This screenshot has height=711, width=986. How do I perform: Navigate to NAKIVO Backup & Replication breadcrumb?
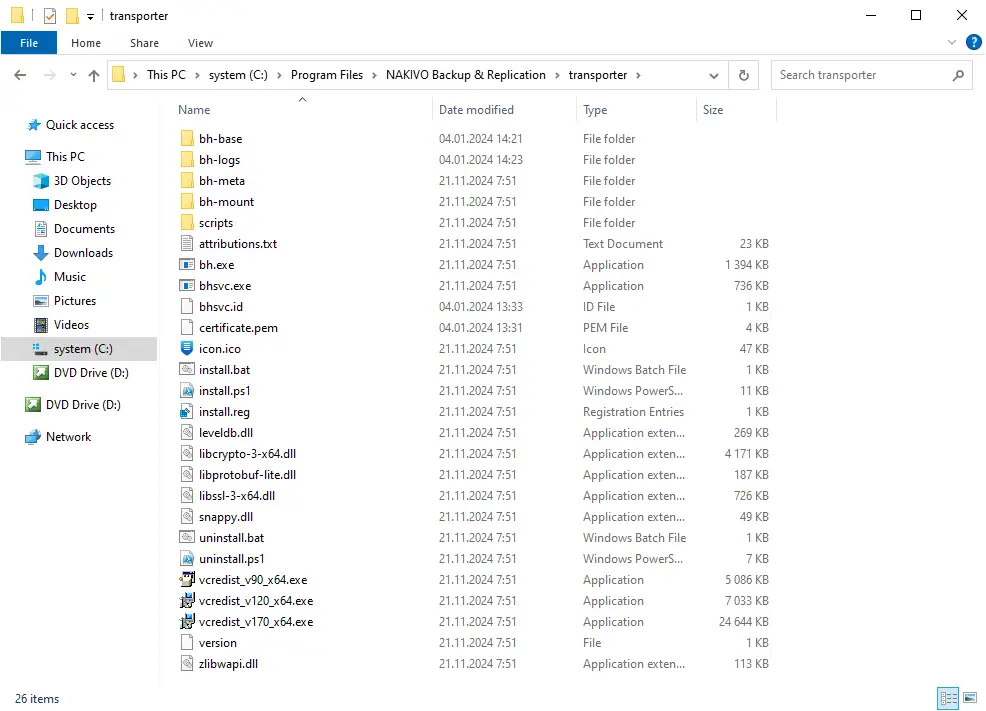(465, 75)
